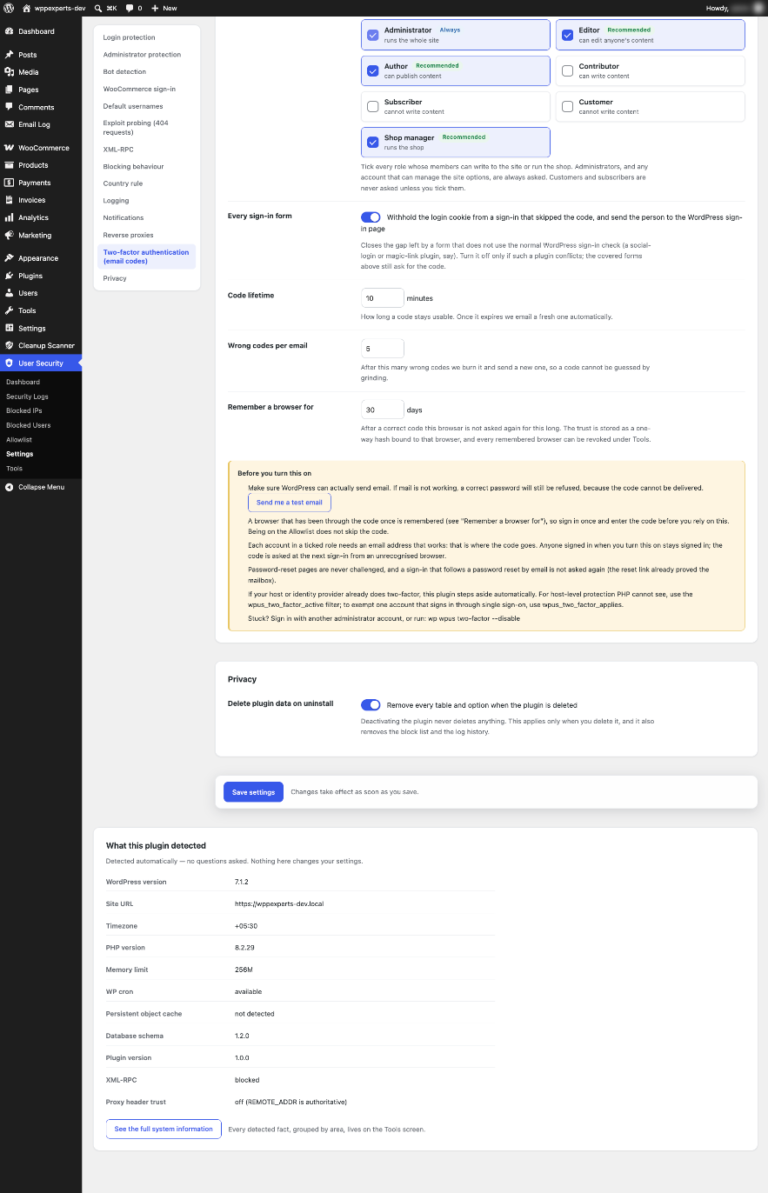Go to Logging section

click(116, 201)
